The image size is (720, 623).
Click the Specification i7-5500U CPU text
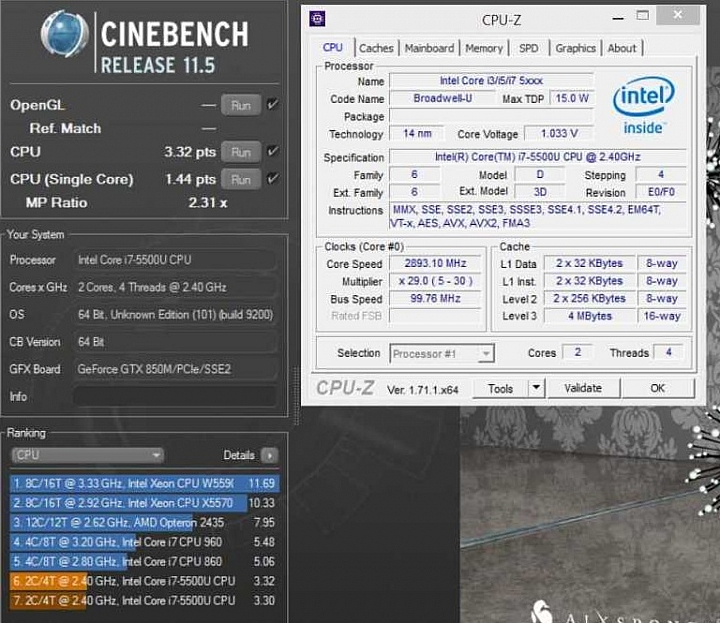pyautogui.click(x=538, y=157)
